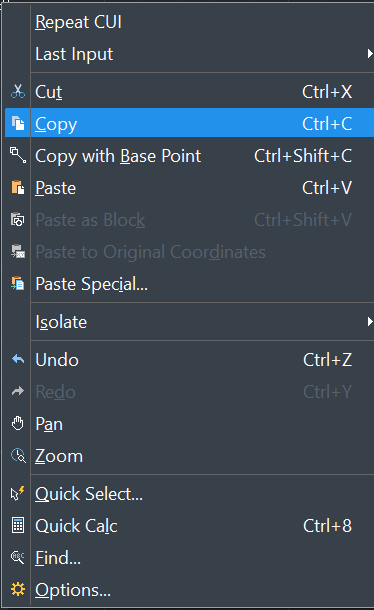Screen dimensions: 374x610
Task: Expand the Isolate submenu arrow
Action: coord(370,321)
